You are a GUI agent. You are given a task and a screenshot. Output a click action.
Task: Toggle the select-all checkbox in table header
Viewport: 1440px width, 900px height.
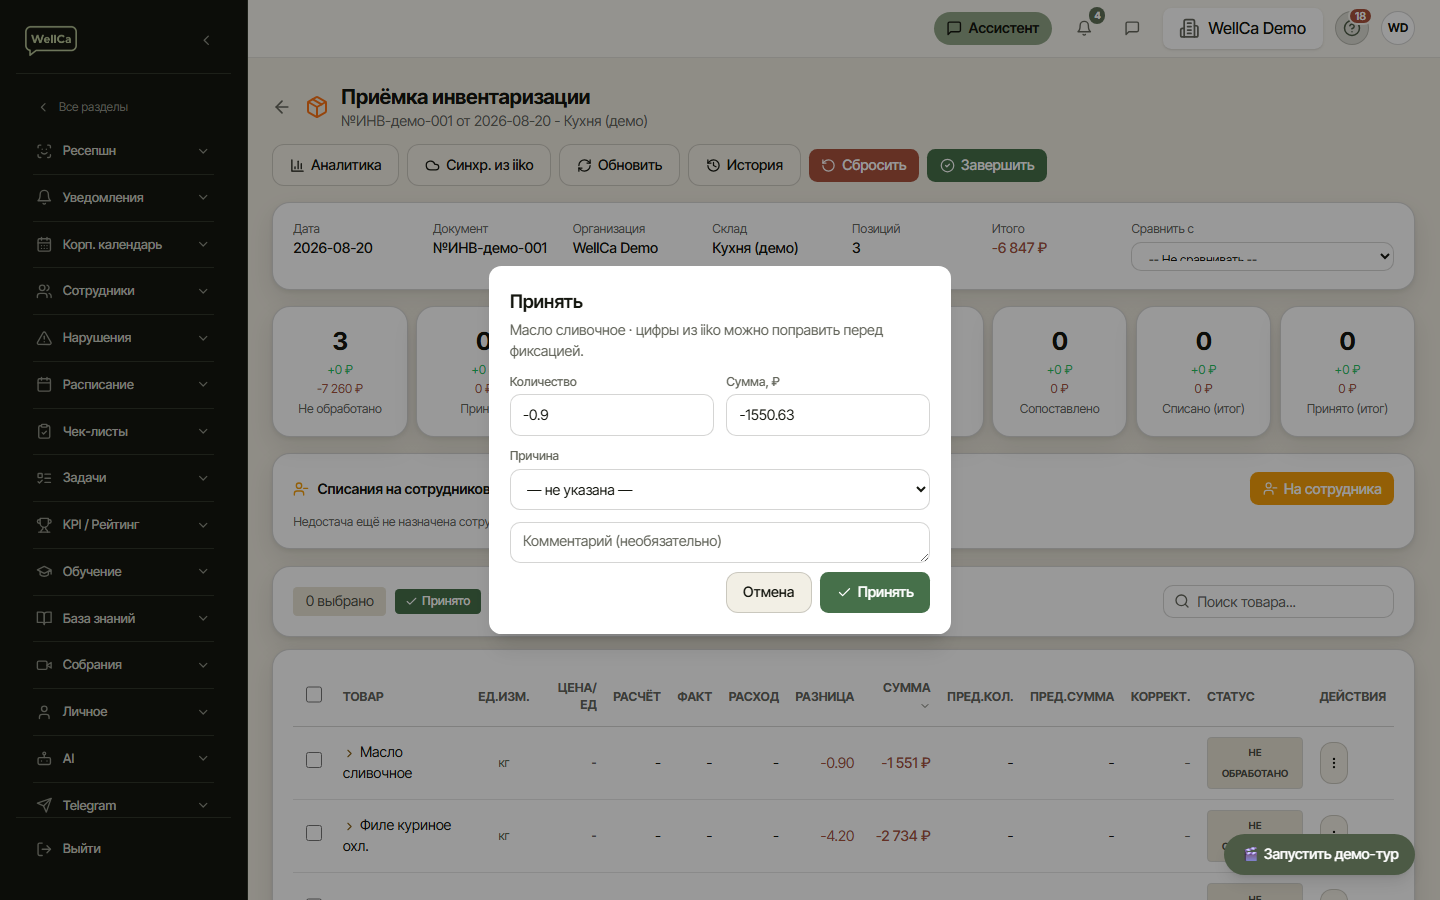(x=314, y=694)
